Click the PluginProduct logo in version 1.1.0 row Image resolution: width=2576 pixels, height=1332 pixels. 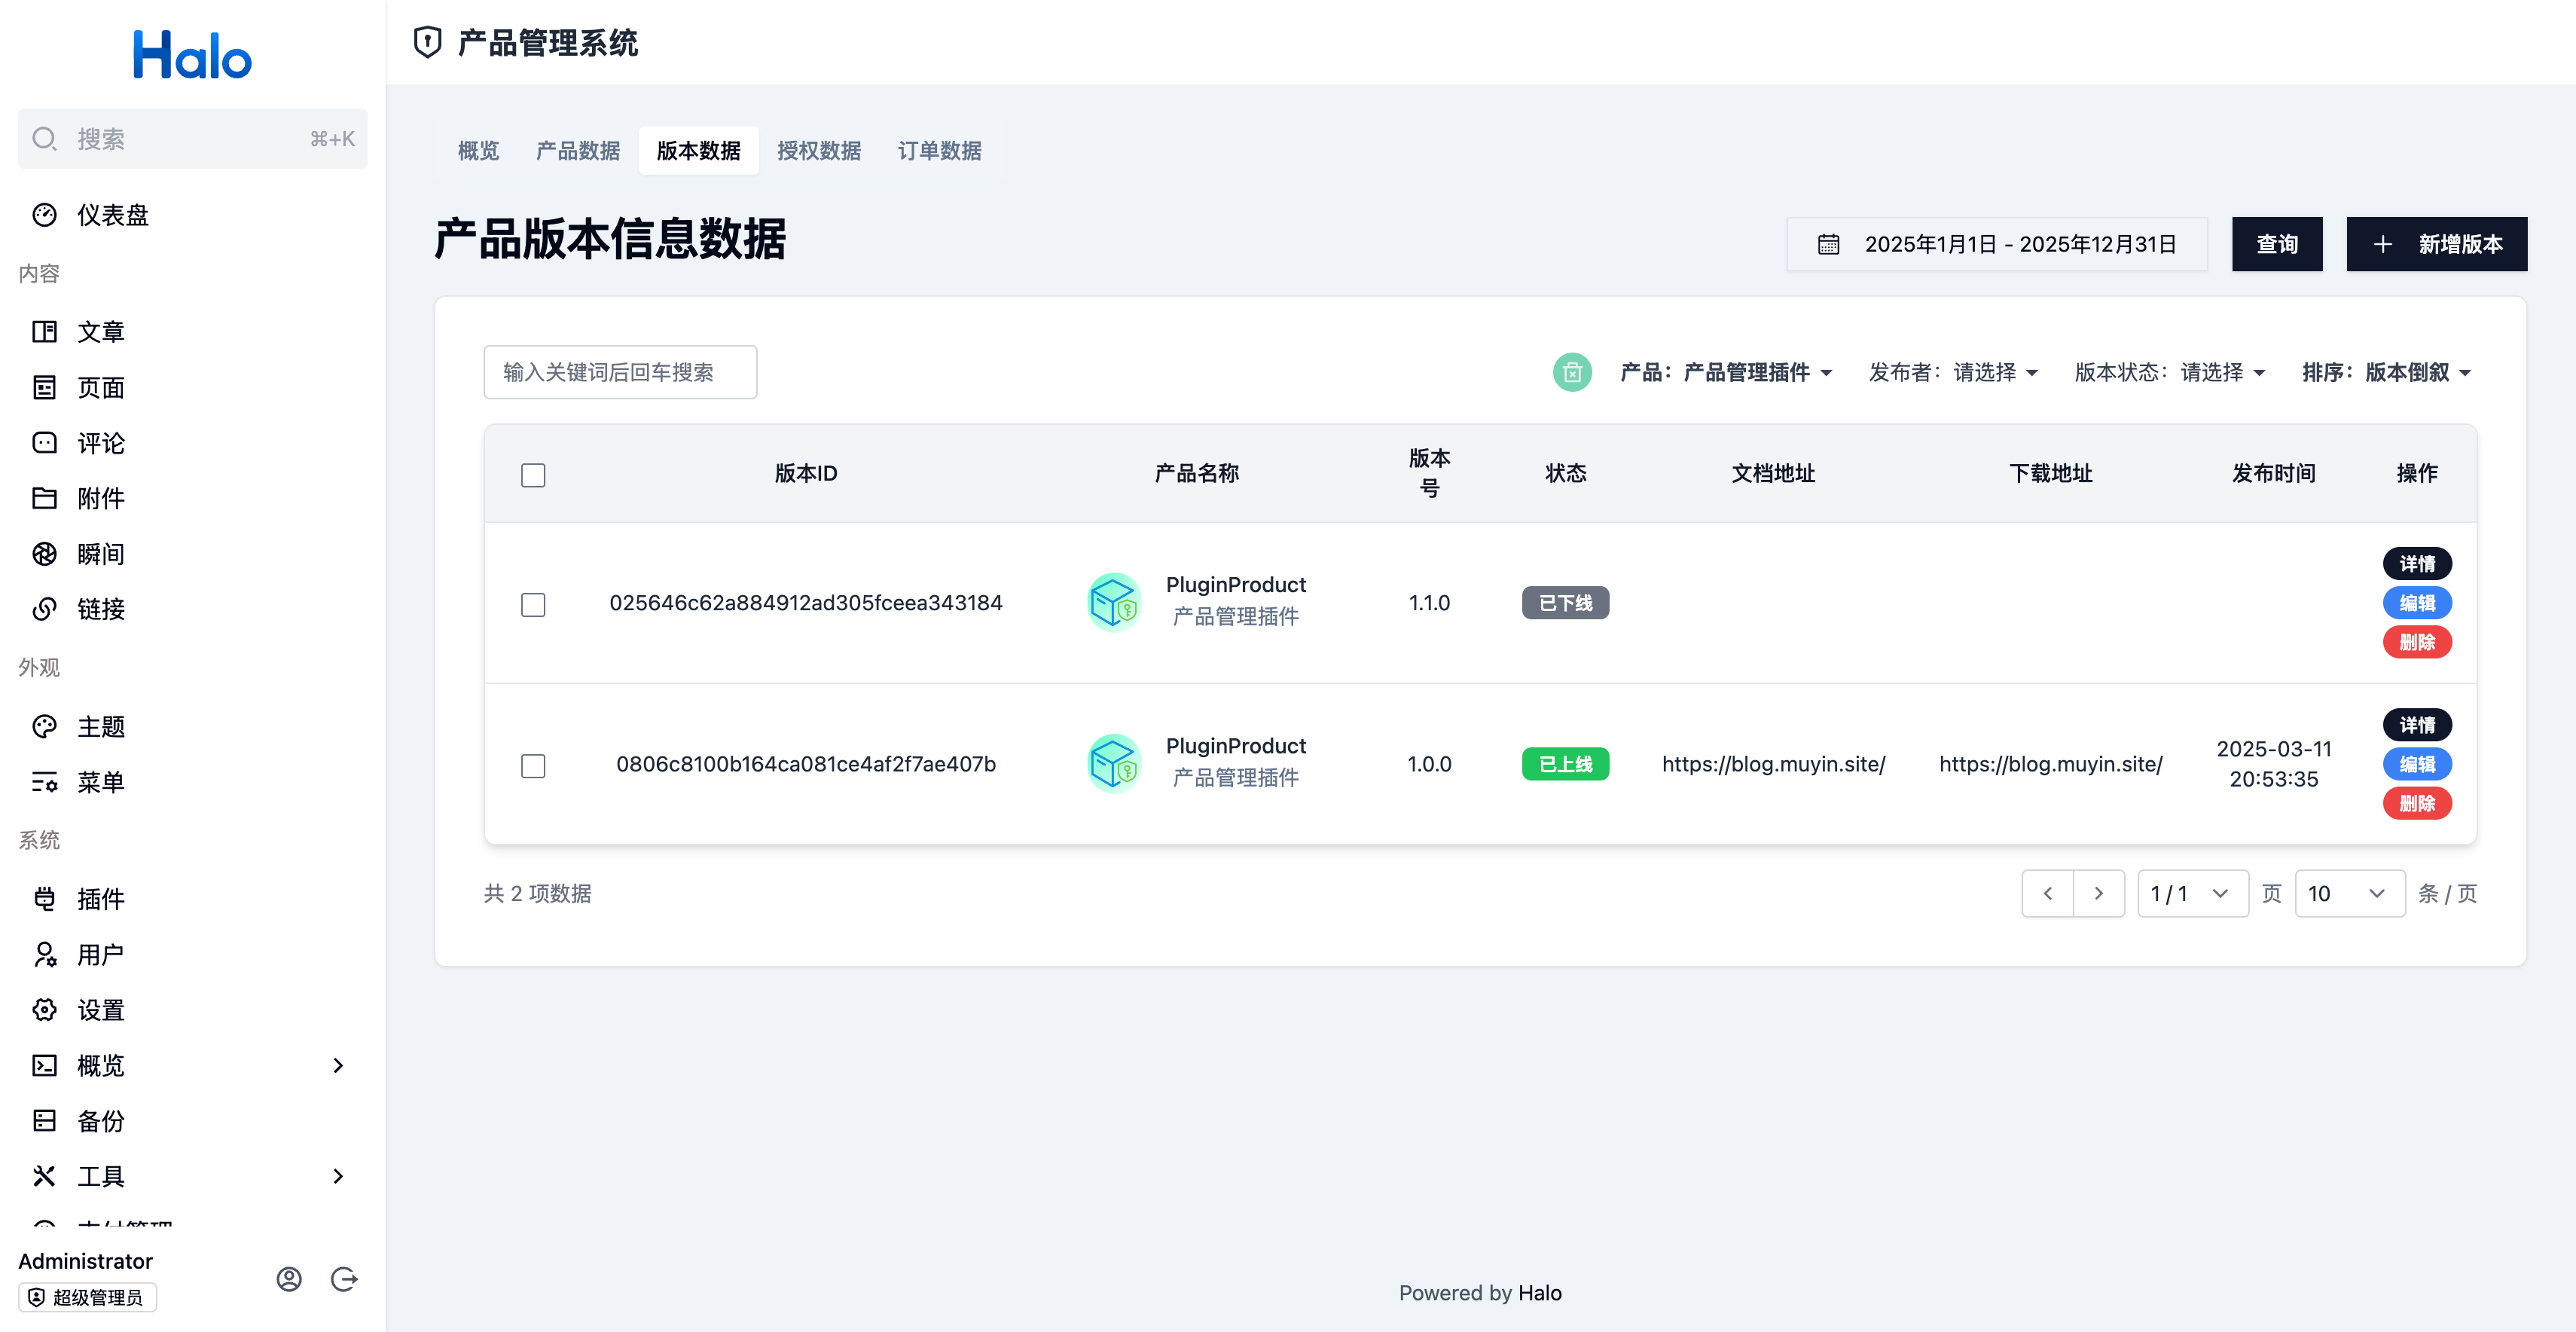point(1113,602)
